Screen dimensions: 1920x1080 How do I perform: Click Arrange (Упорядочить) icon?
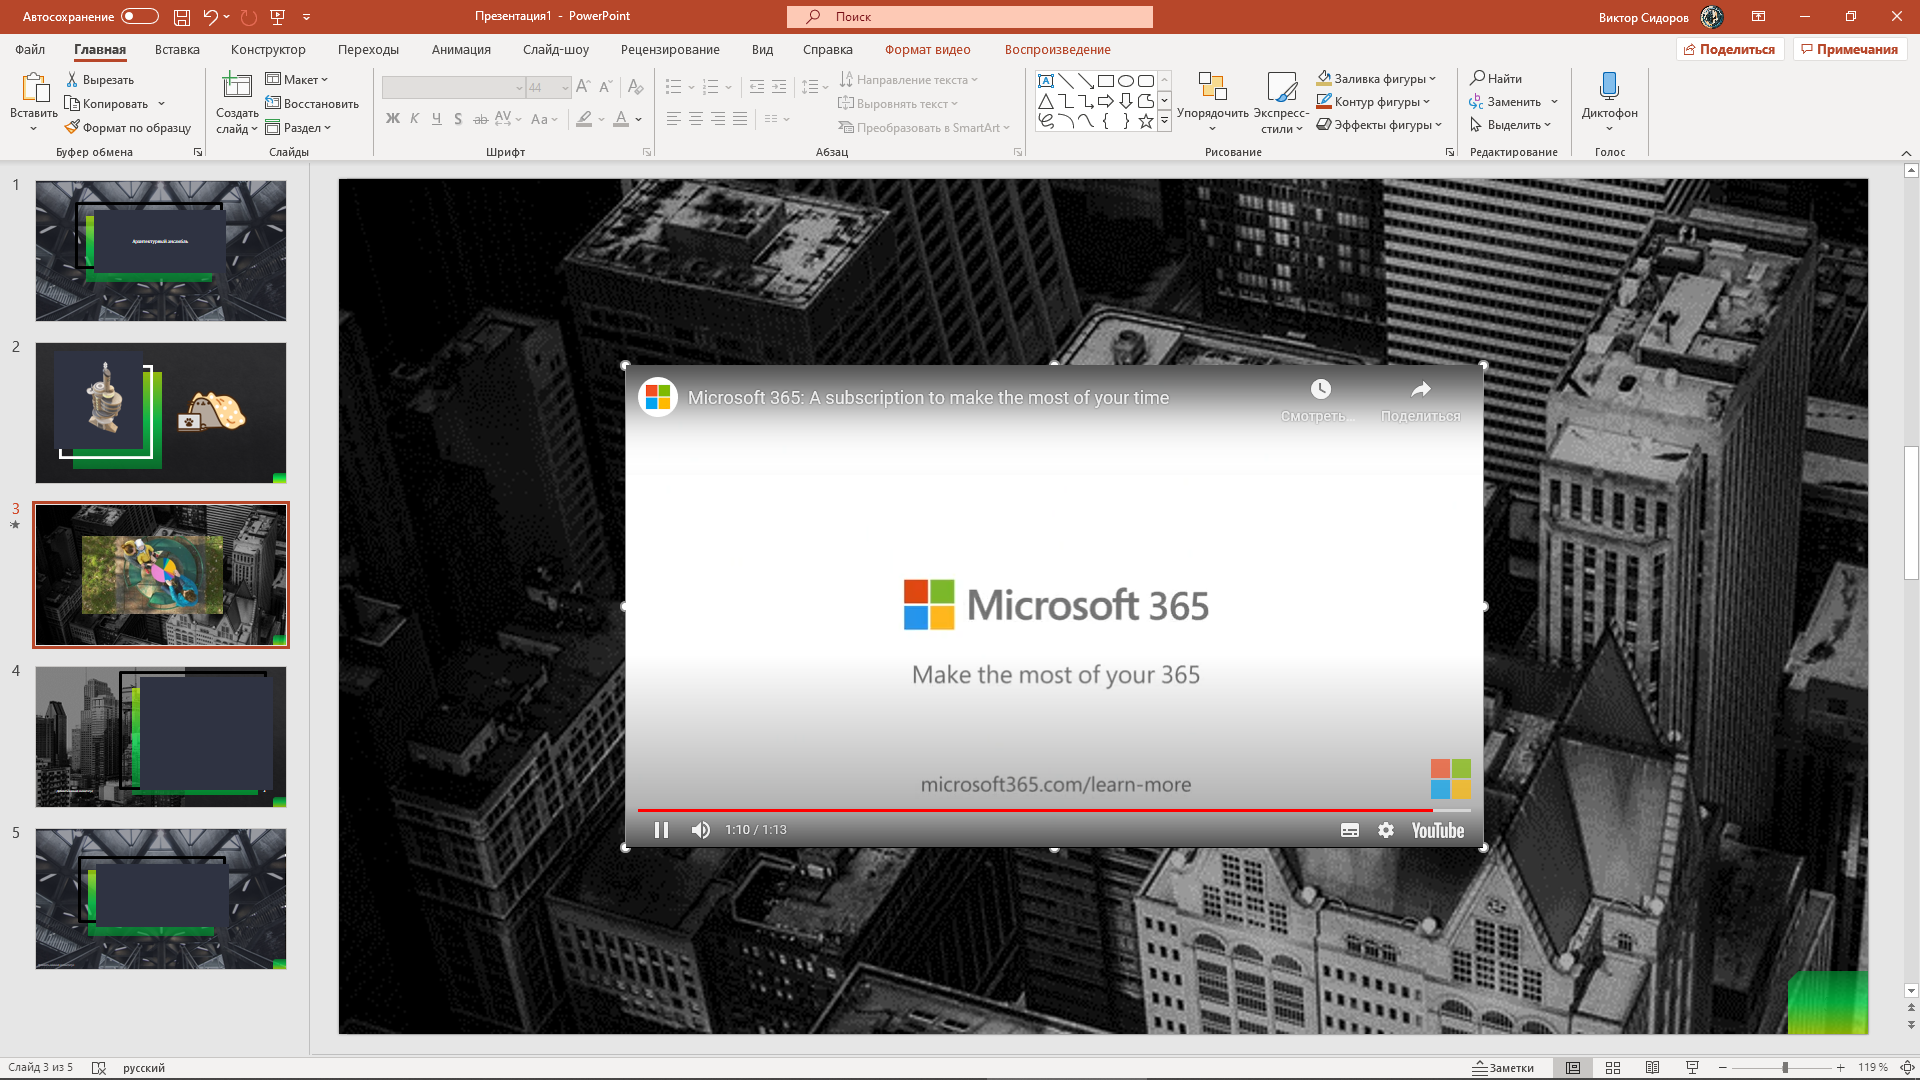[1212, 86]
